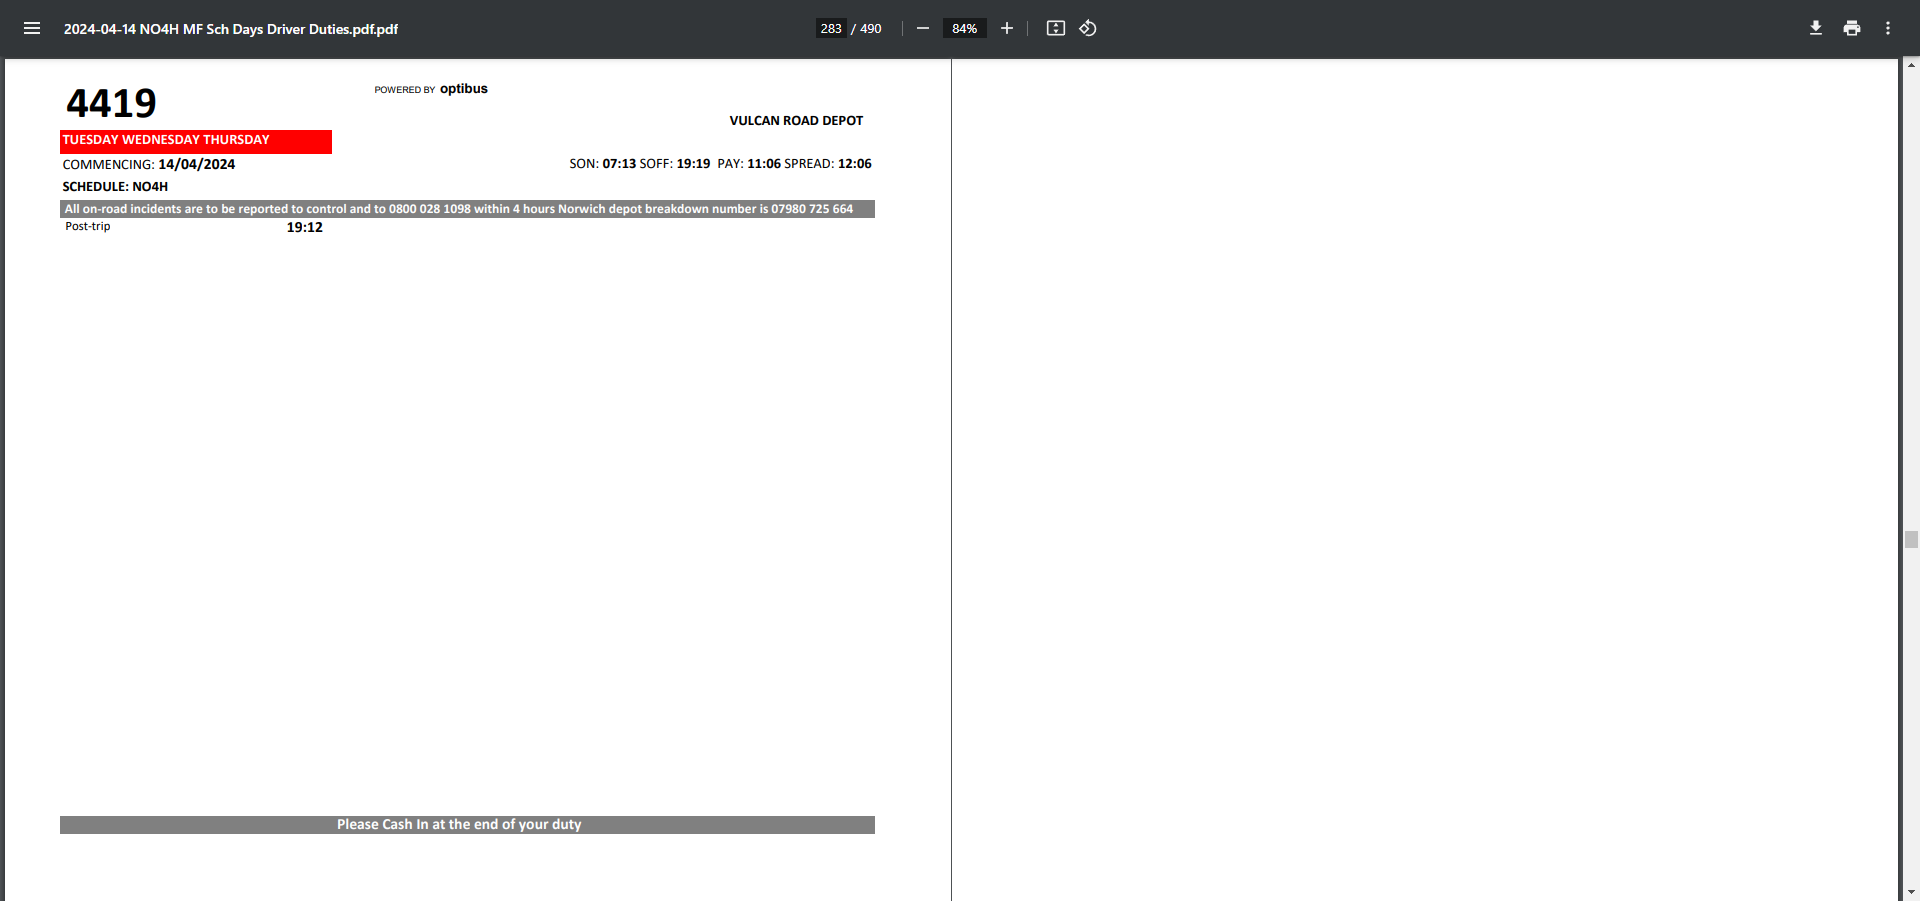Image resolution: width=1920 pixels, height=901 pixels.
Task: Click the 'Please Cash In' footer bar
Action: (467, 825)
